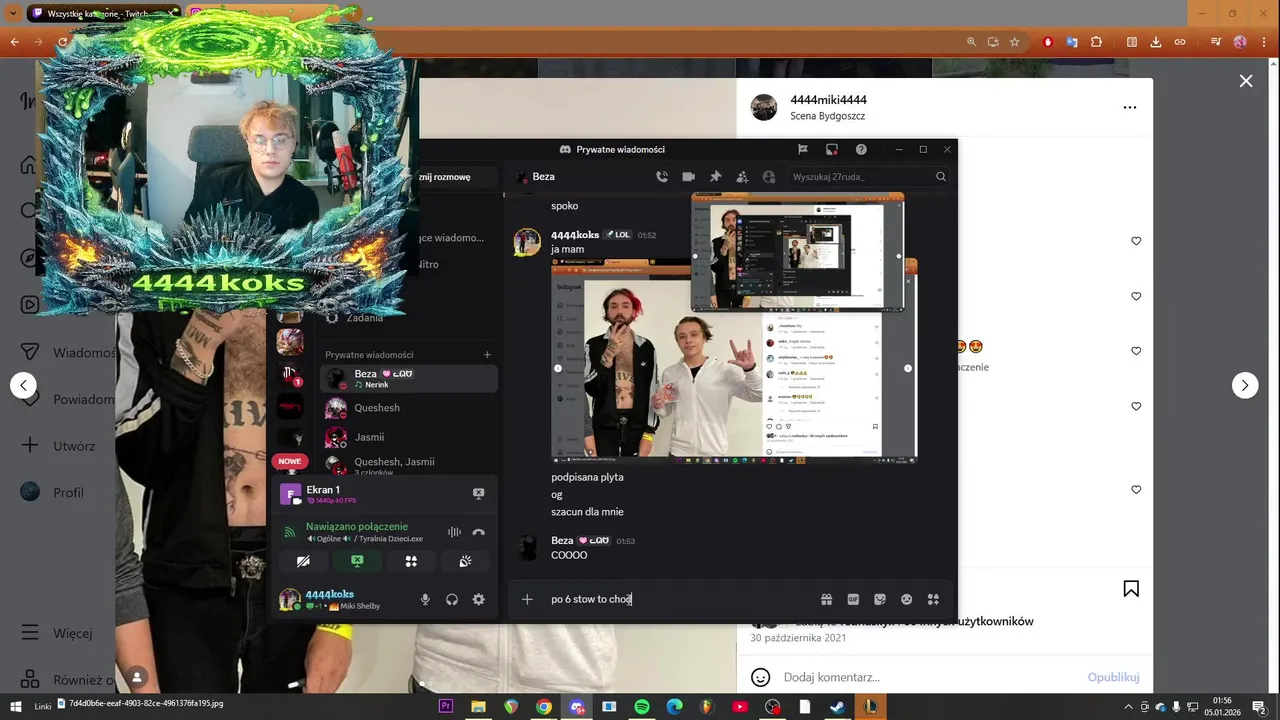Open the Queshesh direct message
The image size is (1280, 720).
408,408
